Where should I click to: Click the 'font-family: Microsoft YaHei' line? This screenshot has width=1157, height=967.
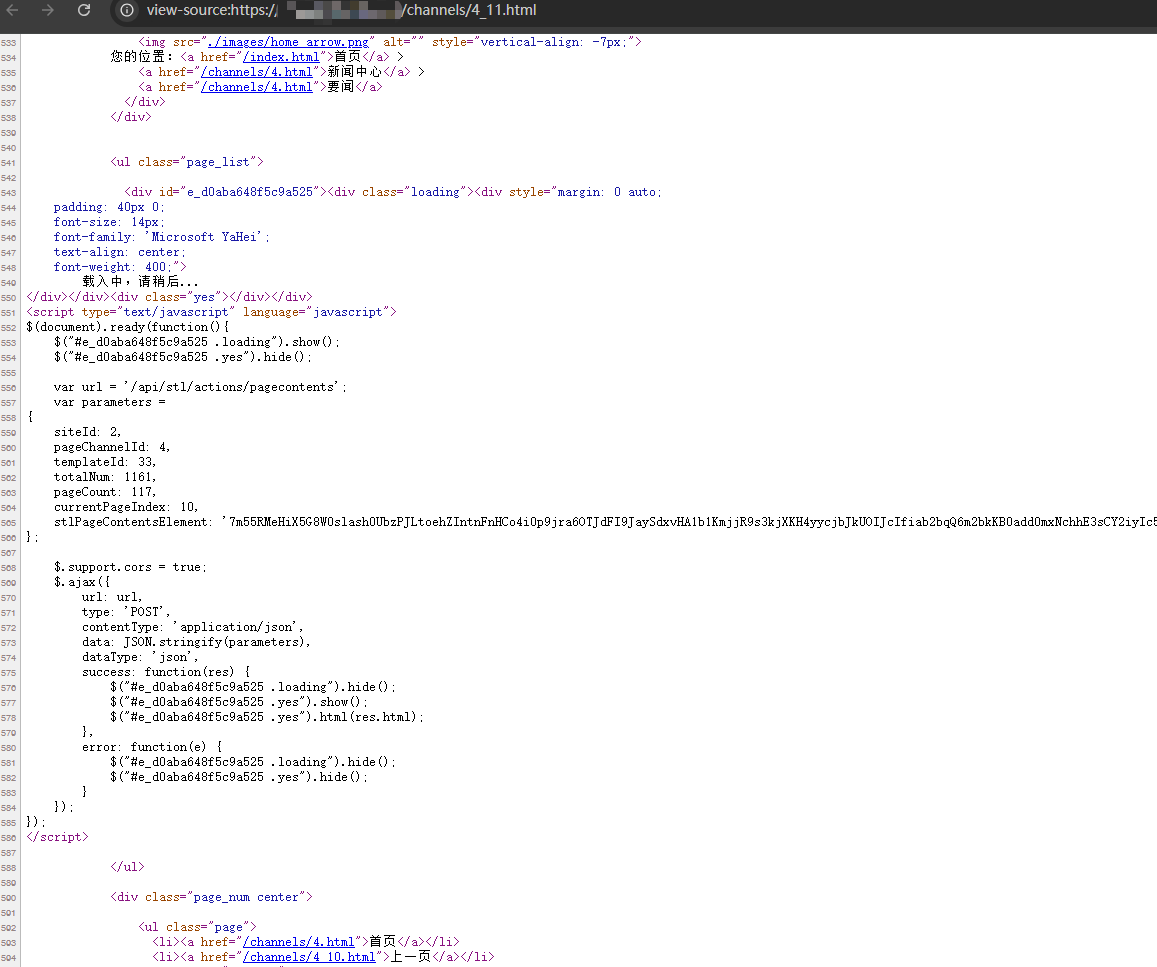point(162,237)
